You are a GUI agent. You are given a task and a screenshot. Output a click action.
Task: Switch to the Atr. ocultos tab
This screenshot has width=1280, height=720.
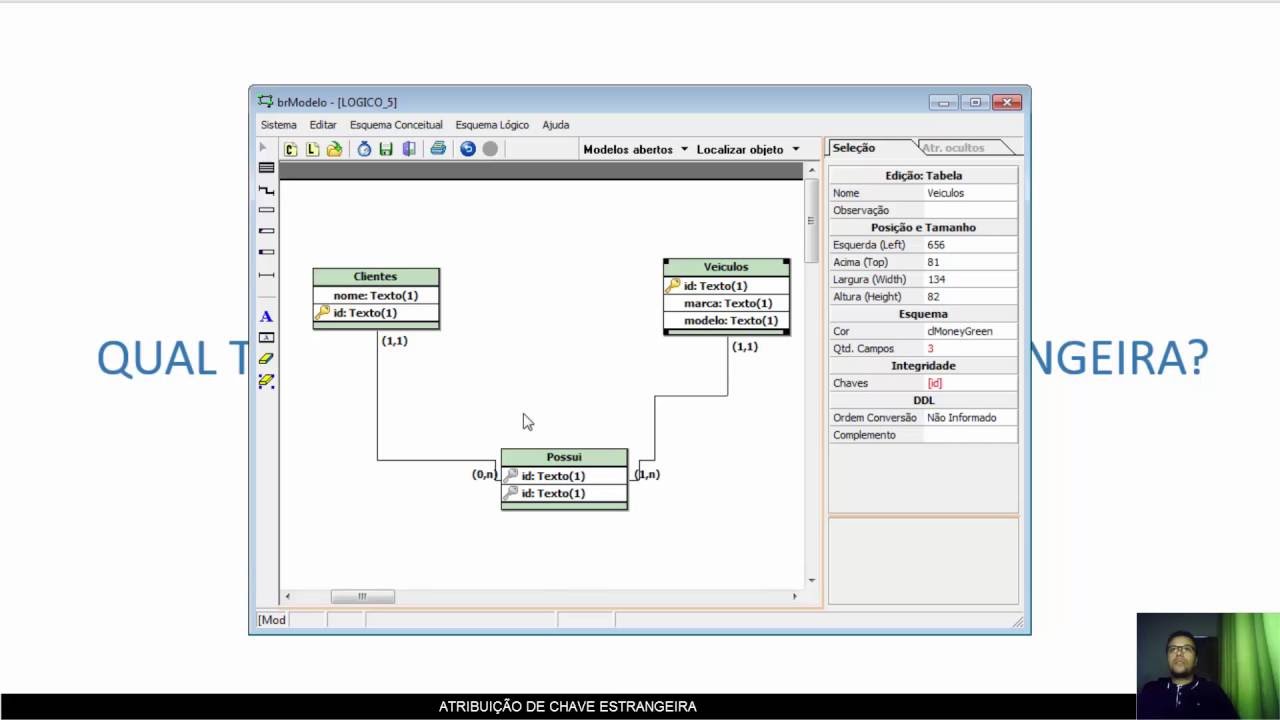[x=954, y=148]
